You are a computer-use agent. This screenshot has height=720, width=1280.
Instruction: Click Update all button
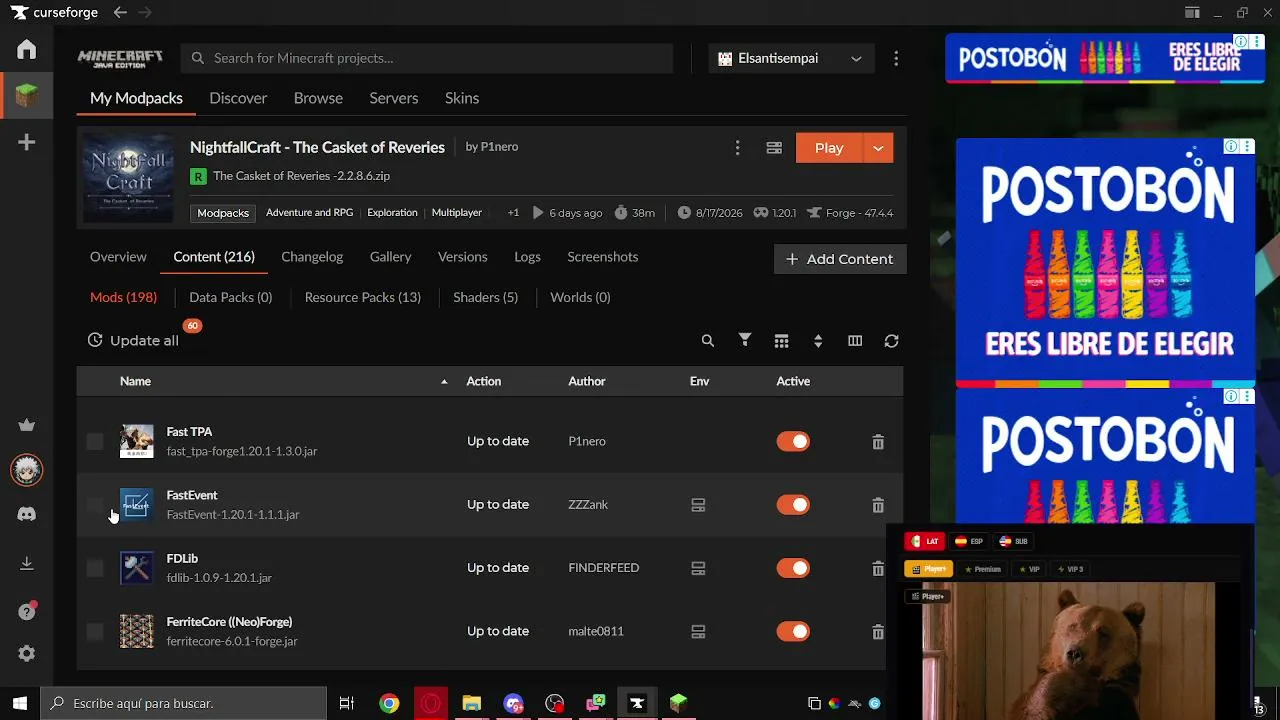(133, 341)
